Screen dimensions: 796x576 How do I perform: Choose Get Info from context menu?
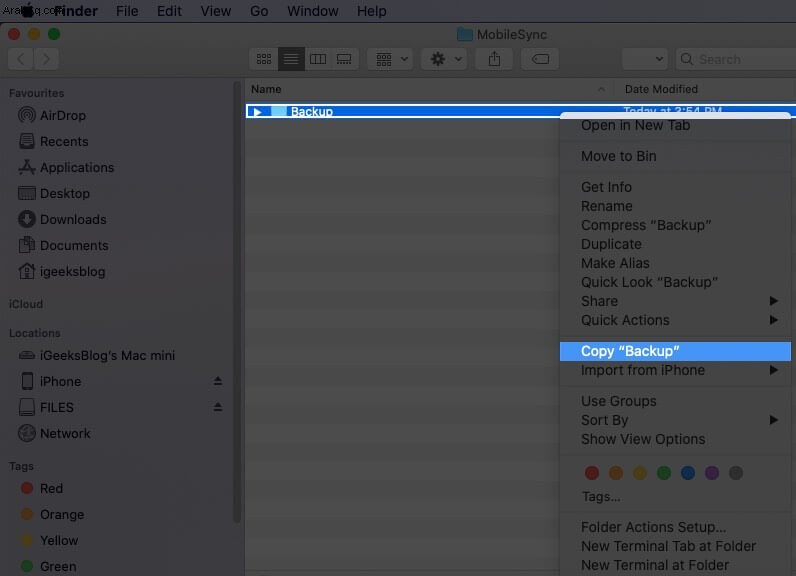pos(675,187)
